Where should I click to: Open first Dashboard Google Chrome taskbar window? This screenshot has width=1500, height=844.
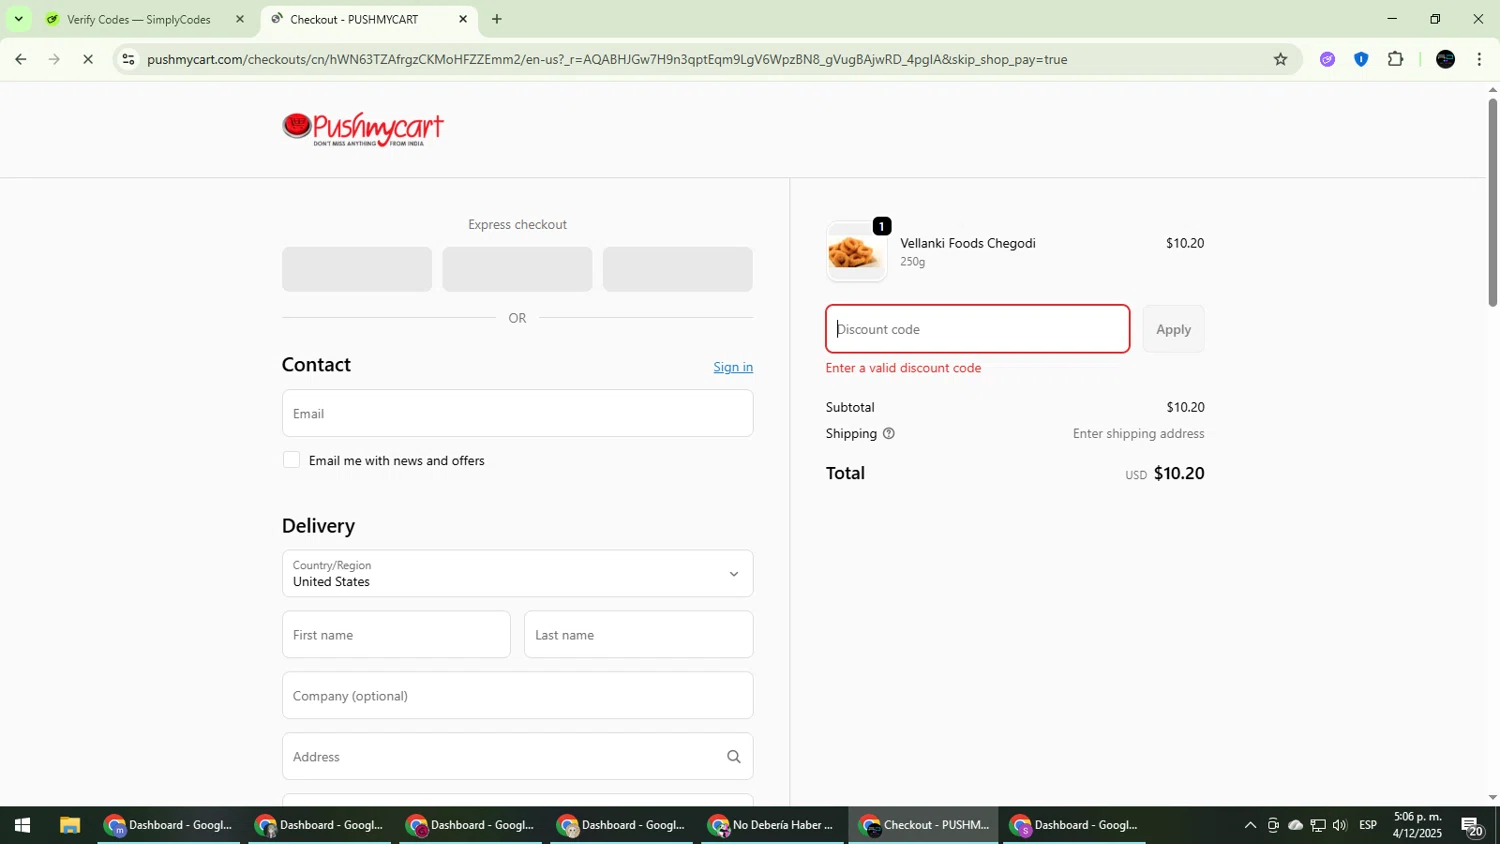(169, 826)
